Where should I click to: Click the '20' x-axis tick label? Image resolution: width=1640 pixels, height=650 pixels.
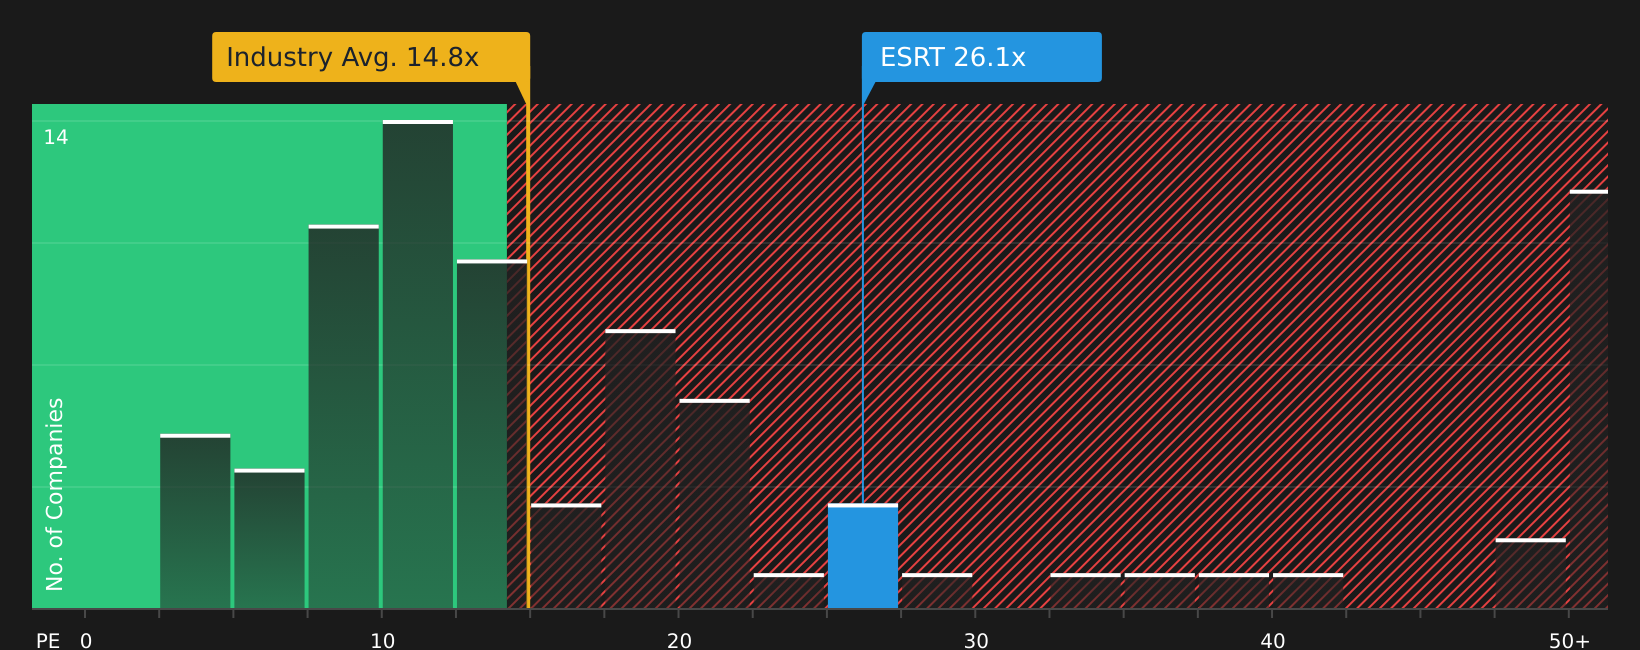tap(679, 641)
